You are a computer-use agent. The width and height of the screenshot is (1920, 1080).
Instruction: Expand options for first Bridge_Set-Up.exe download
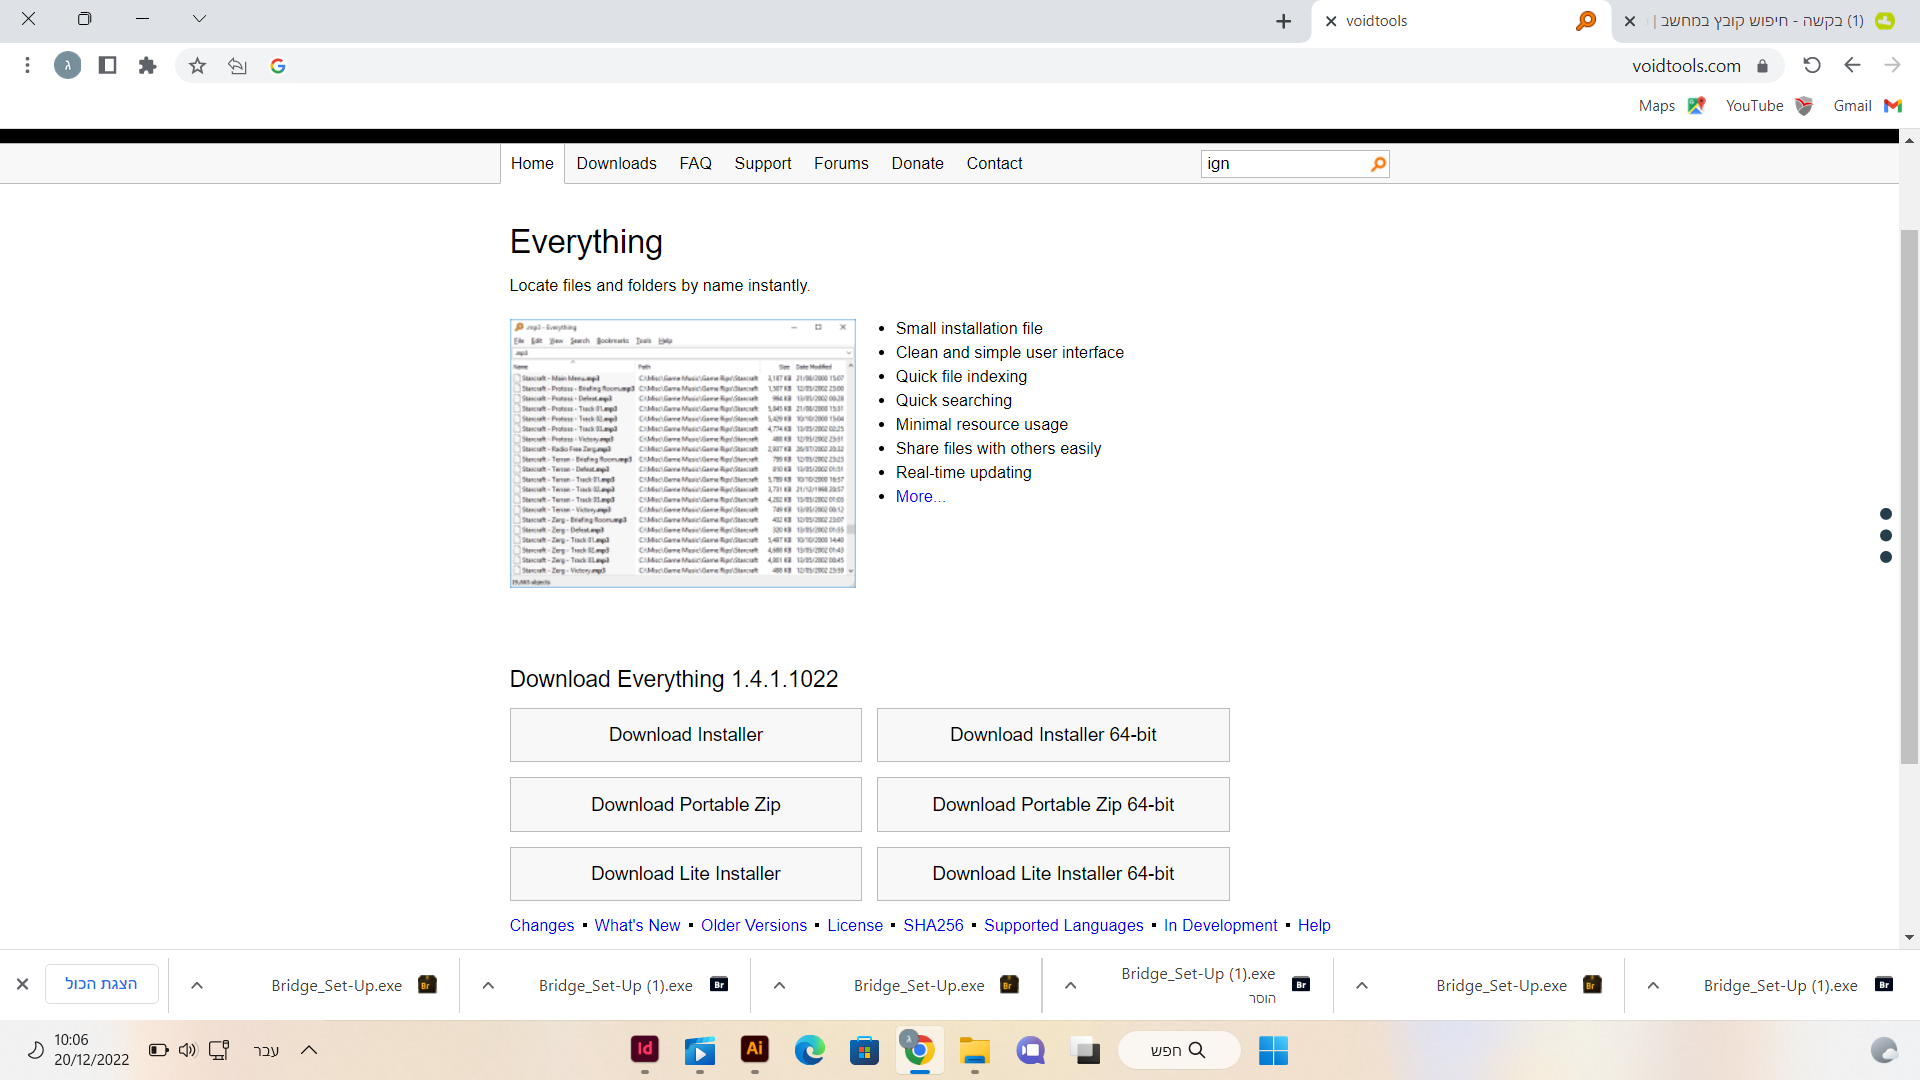(x=197, y=986)
